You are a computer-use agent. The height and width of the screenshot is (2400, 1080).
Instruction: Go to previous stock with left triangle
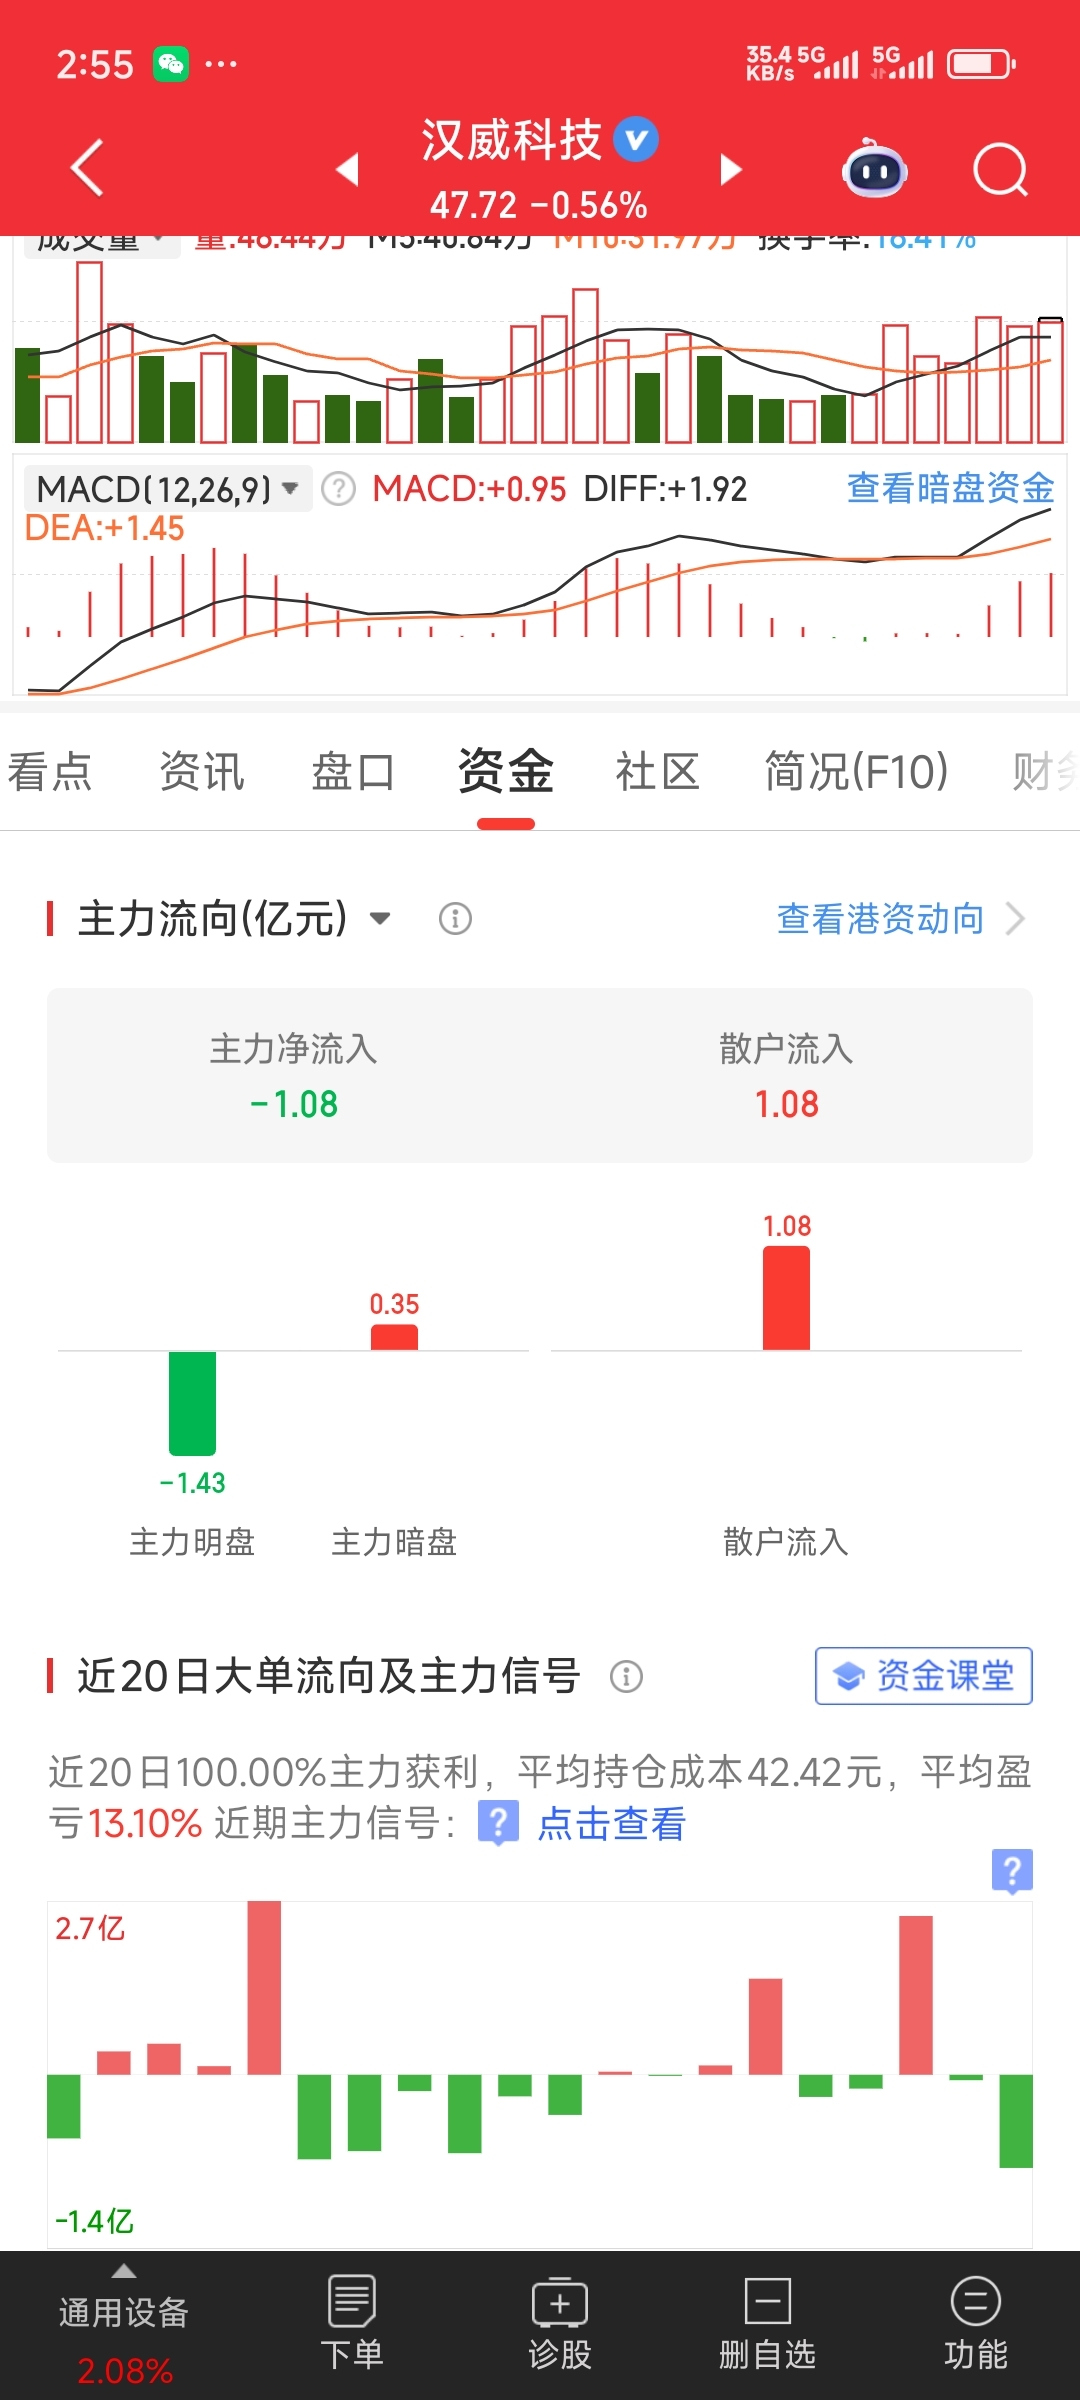[347, 169]
